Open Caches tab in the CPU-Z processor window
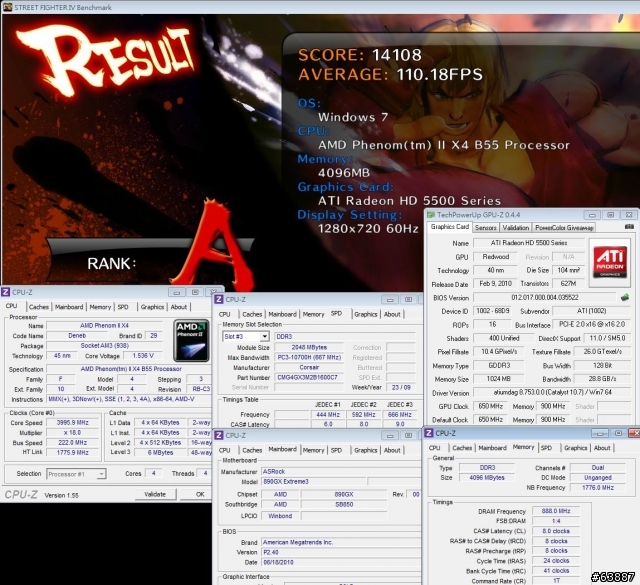Viewport: 640px width, 585px height. point(39,307)
